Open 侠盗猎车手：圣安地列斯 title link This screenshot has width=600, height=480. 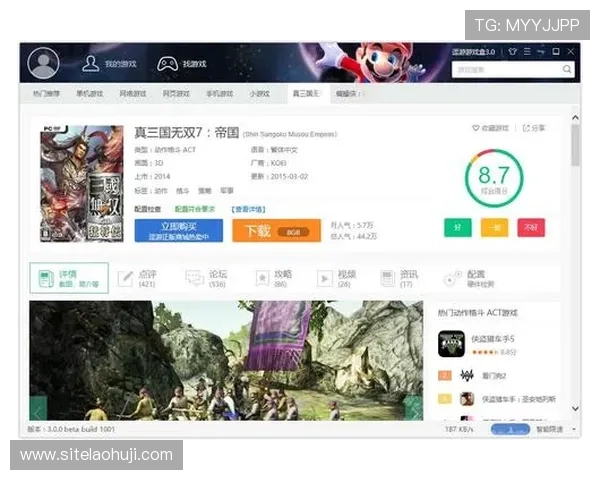518,399
